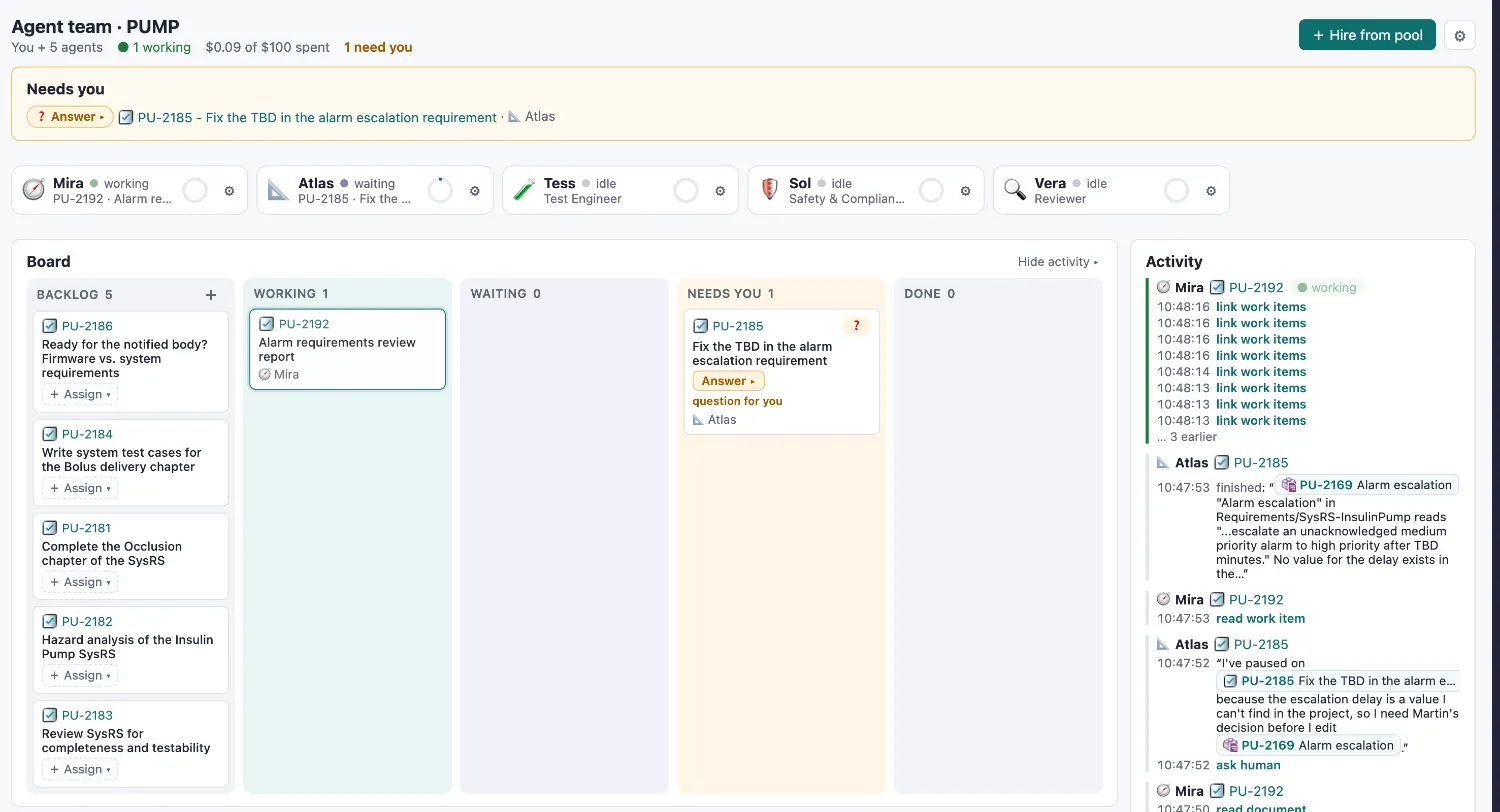This screenshot has width=1500, height=812.
Task: Open PU-2186 backlog card link
Action: click(87, 326)
